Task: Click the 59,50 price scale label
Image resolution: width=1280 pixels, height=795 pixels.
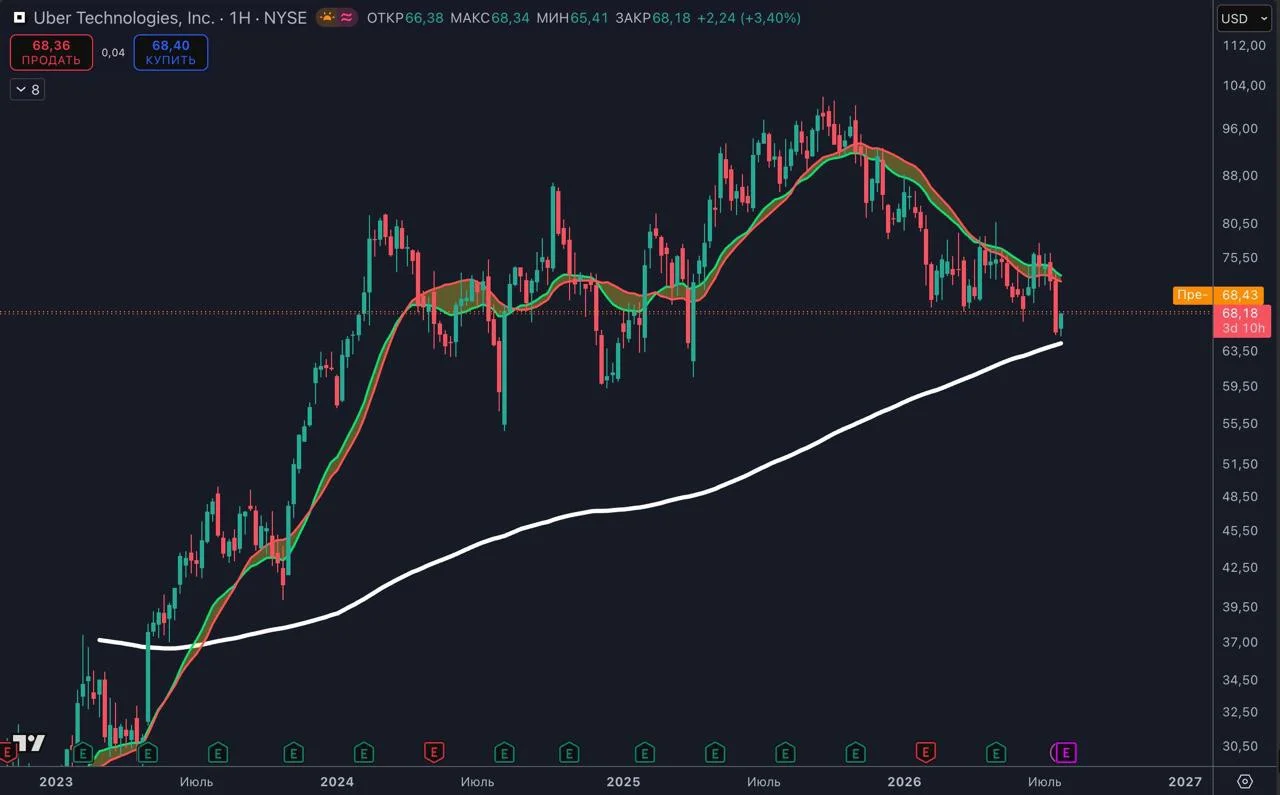Action: tap(1240, 386)
